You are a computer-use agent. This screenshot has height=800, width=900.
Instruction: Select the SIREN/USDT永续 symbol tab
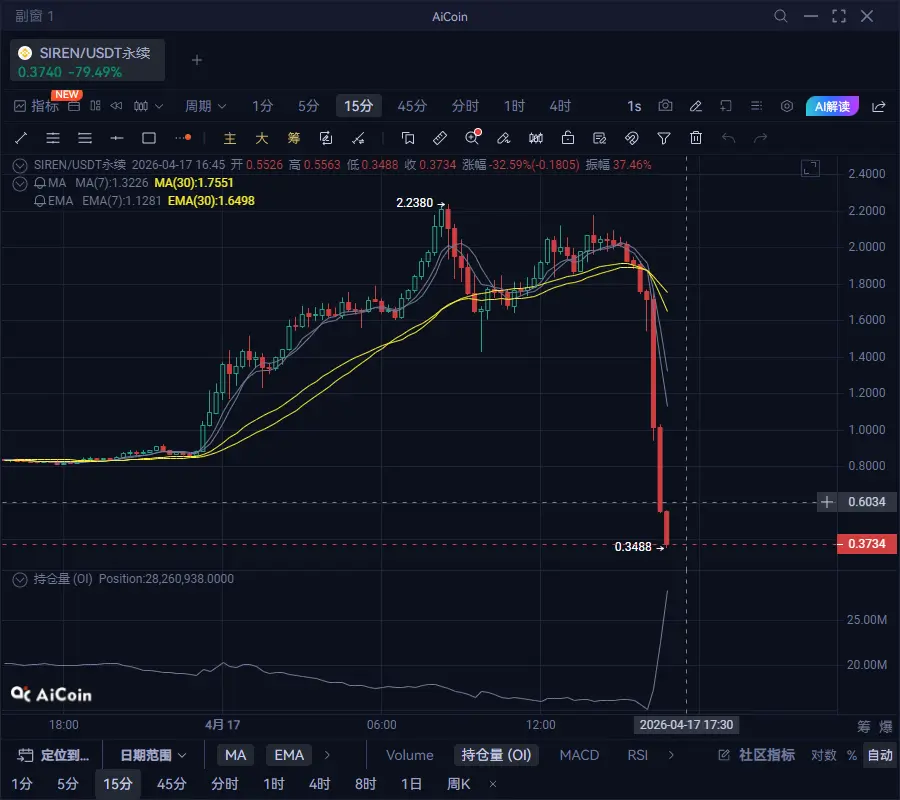87,60
